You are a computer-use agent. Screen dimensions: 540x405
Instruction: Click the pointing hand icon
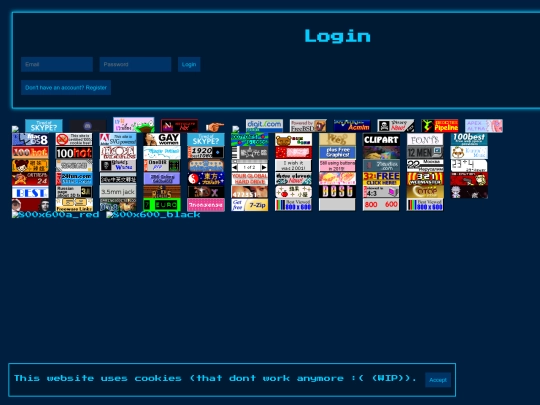[215, 127]
